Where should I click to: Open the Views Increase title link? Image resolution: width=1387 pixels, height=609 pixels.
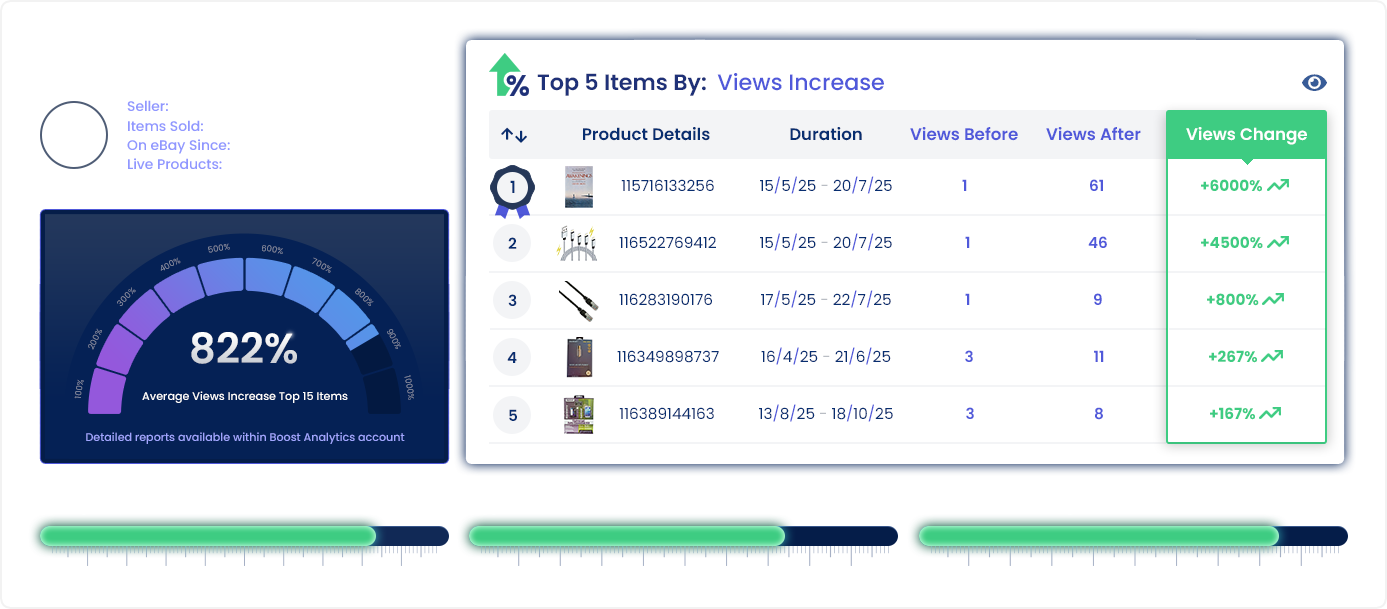pyautogui.click(x=801, y=83)
